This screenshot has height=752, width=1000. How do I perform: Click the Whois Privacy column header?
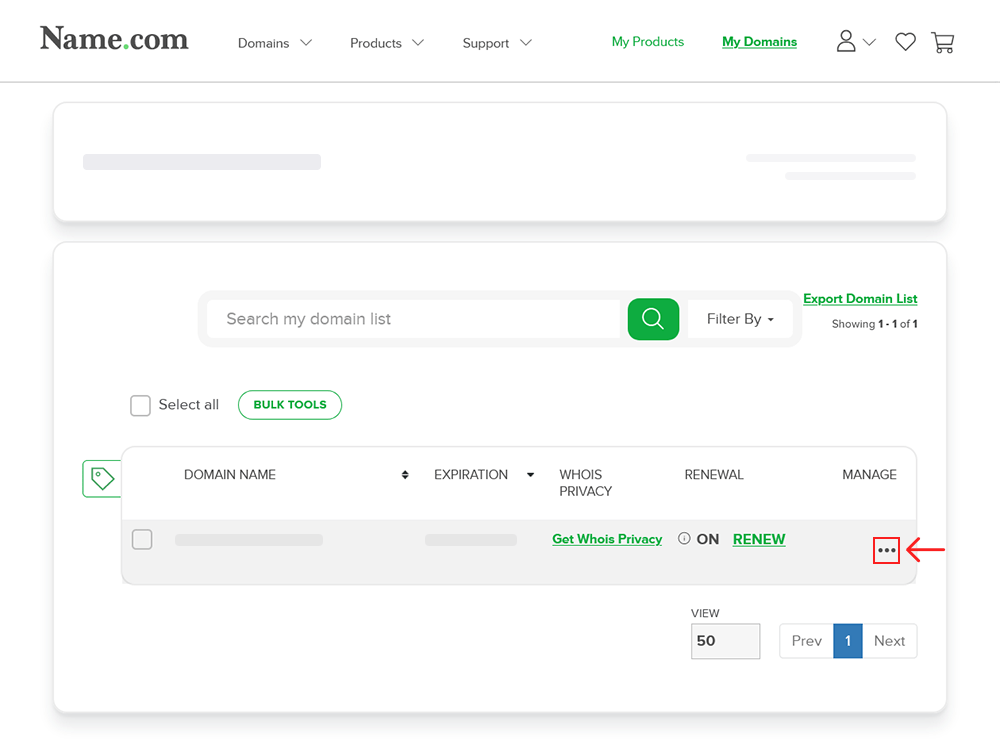pyautogui.click(x=585, y=483)
